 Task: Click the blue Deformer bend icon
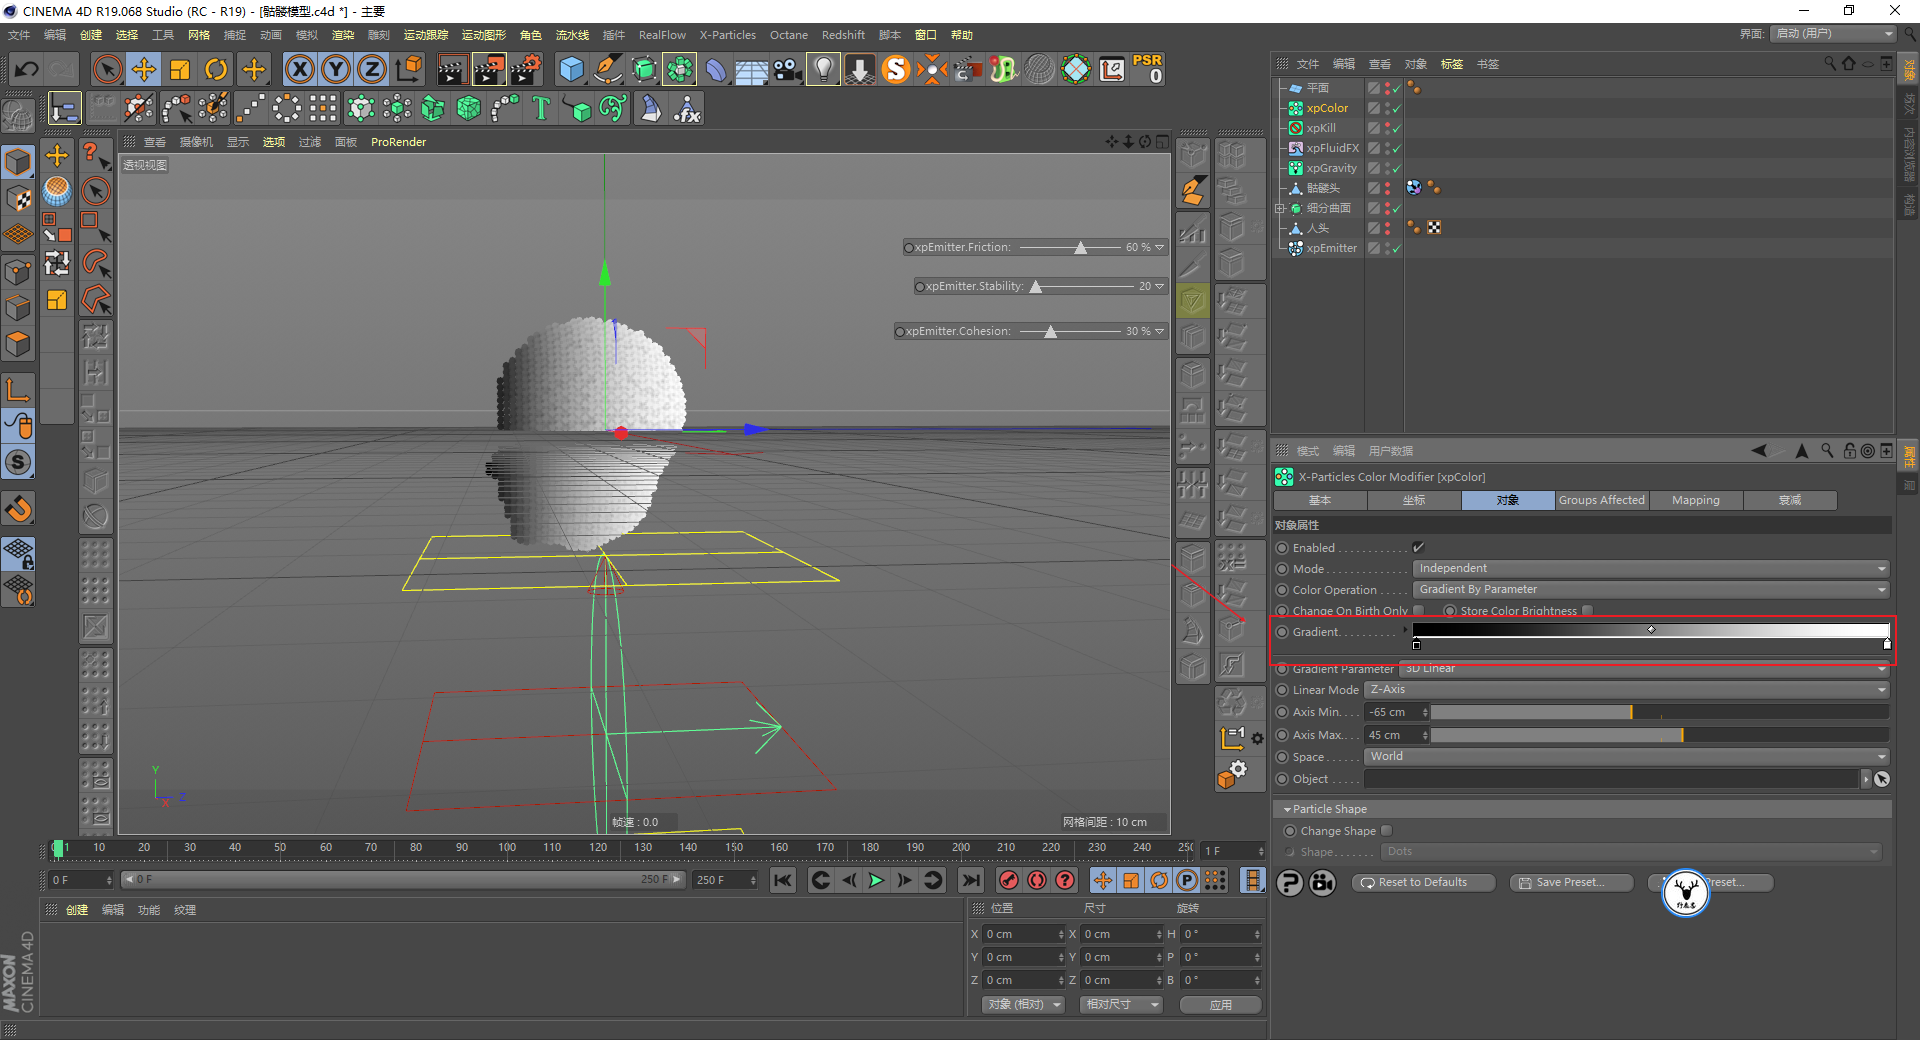[x=716, y=69]
